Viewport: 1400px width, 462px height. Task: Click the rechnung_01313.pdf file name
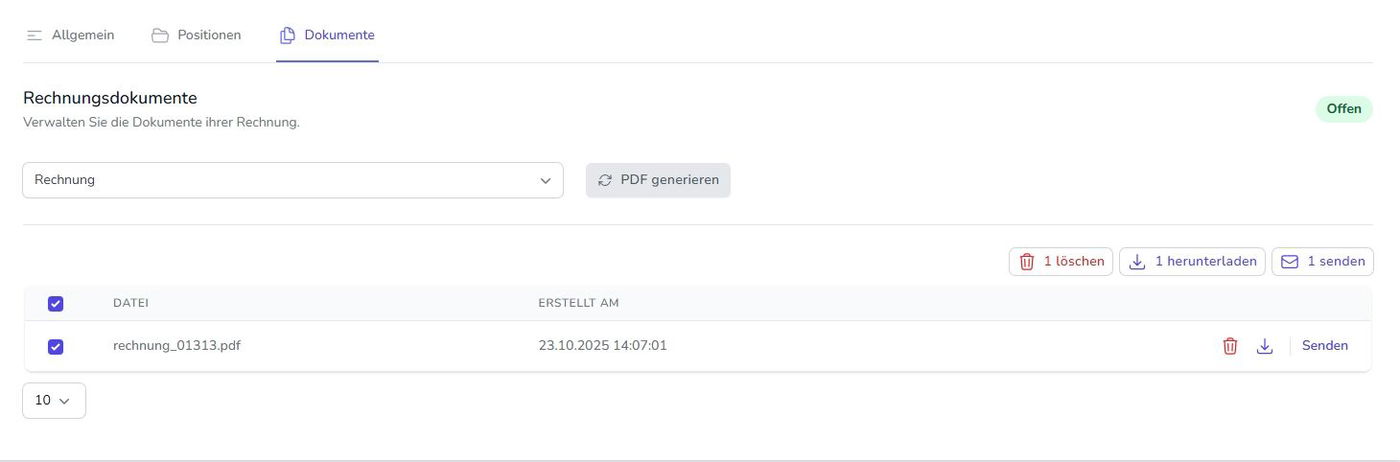coord(177,346)
